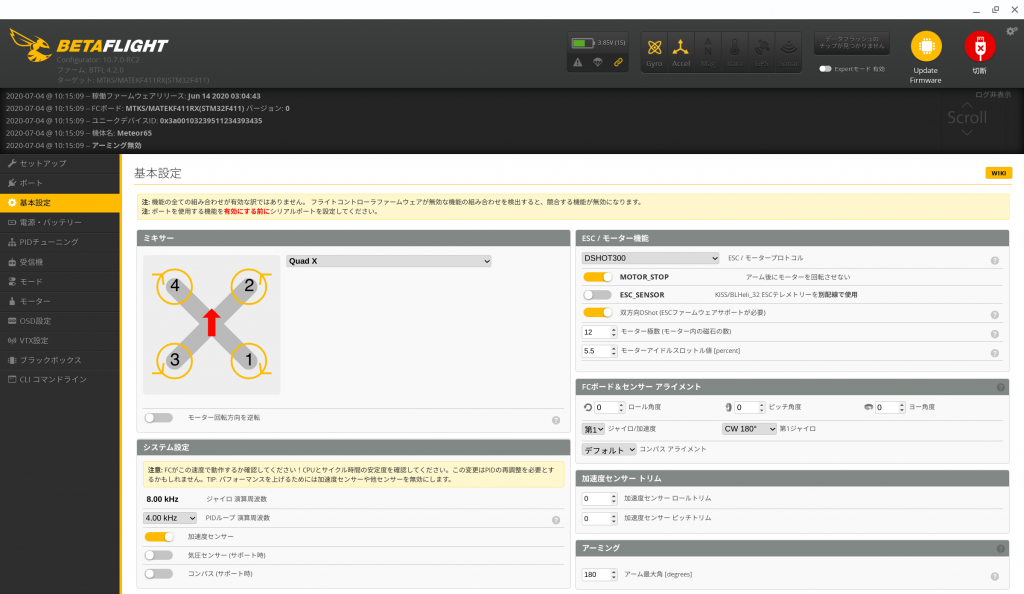Click the ログ非表示 log link

click(x=993, y=95)
